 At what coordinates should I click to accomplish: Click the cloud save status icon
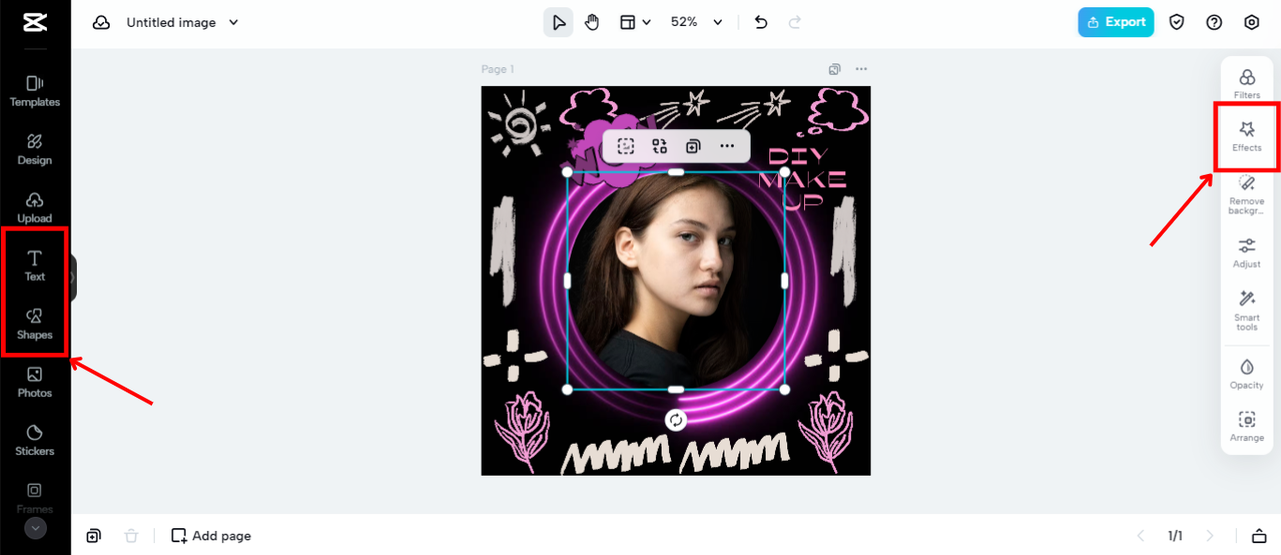click(x=101, y=22)
